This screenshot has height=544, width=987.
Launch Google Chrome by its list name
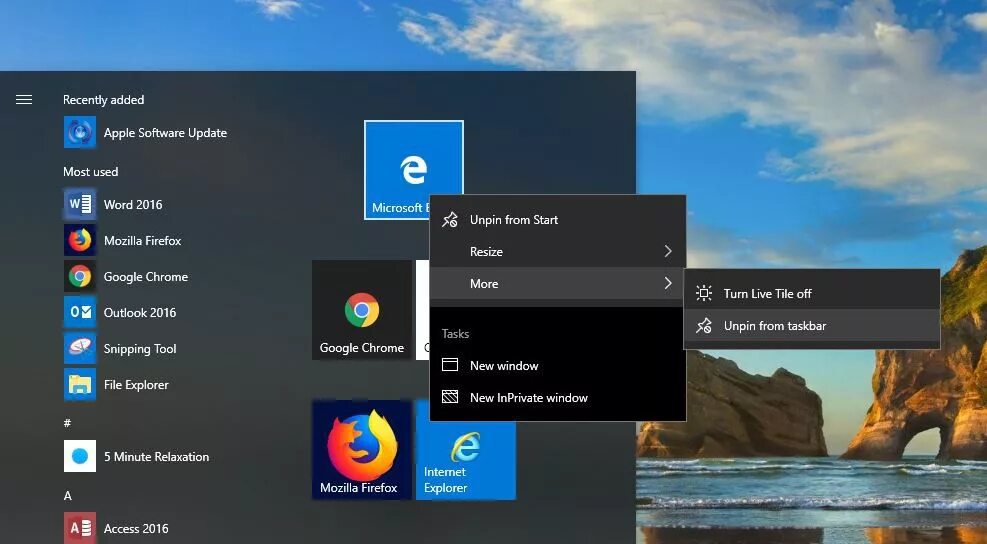tap(145, 276)
